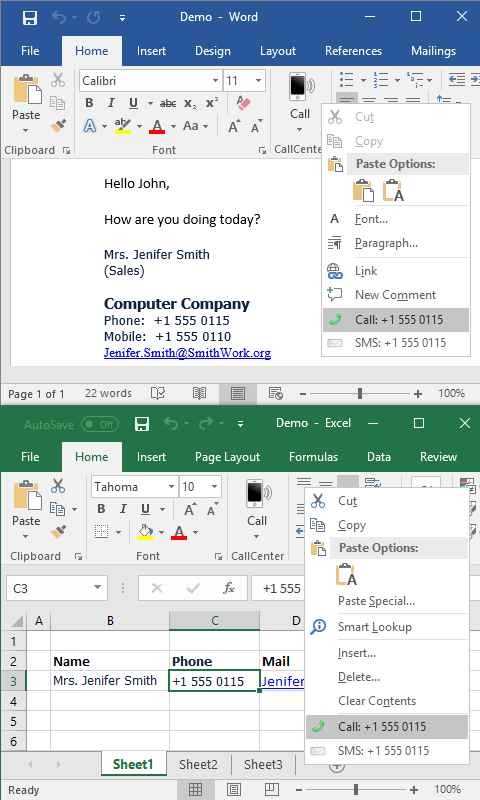480x800 pixels.
Task: Click Excel select all corner triangle
Action: [x=17, y=621]
